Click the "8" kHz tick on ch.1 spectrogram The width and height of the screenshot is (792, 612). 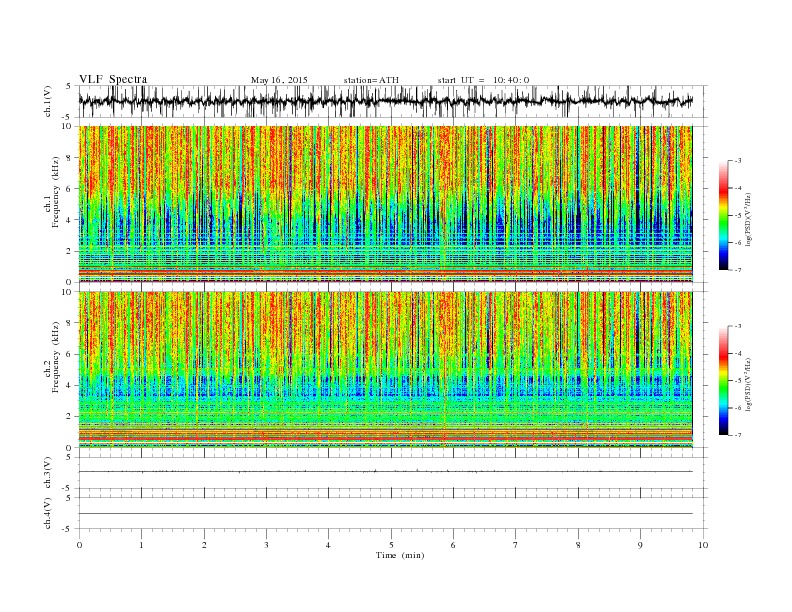(x=70, y=158)
